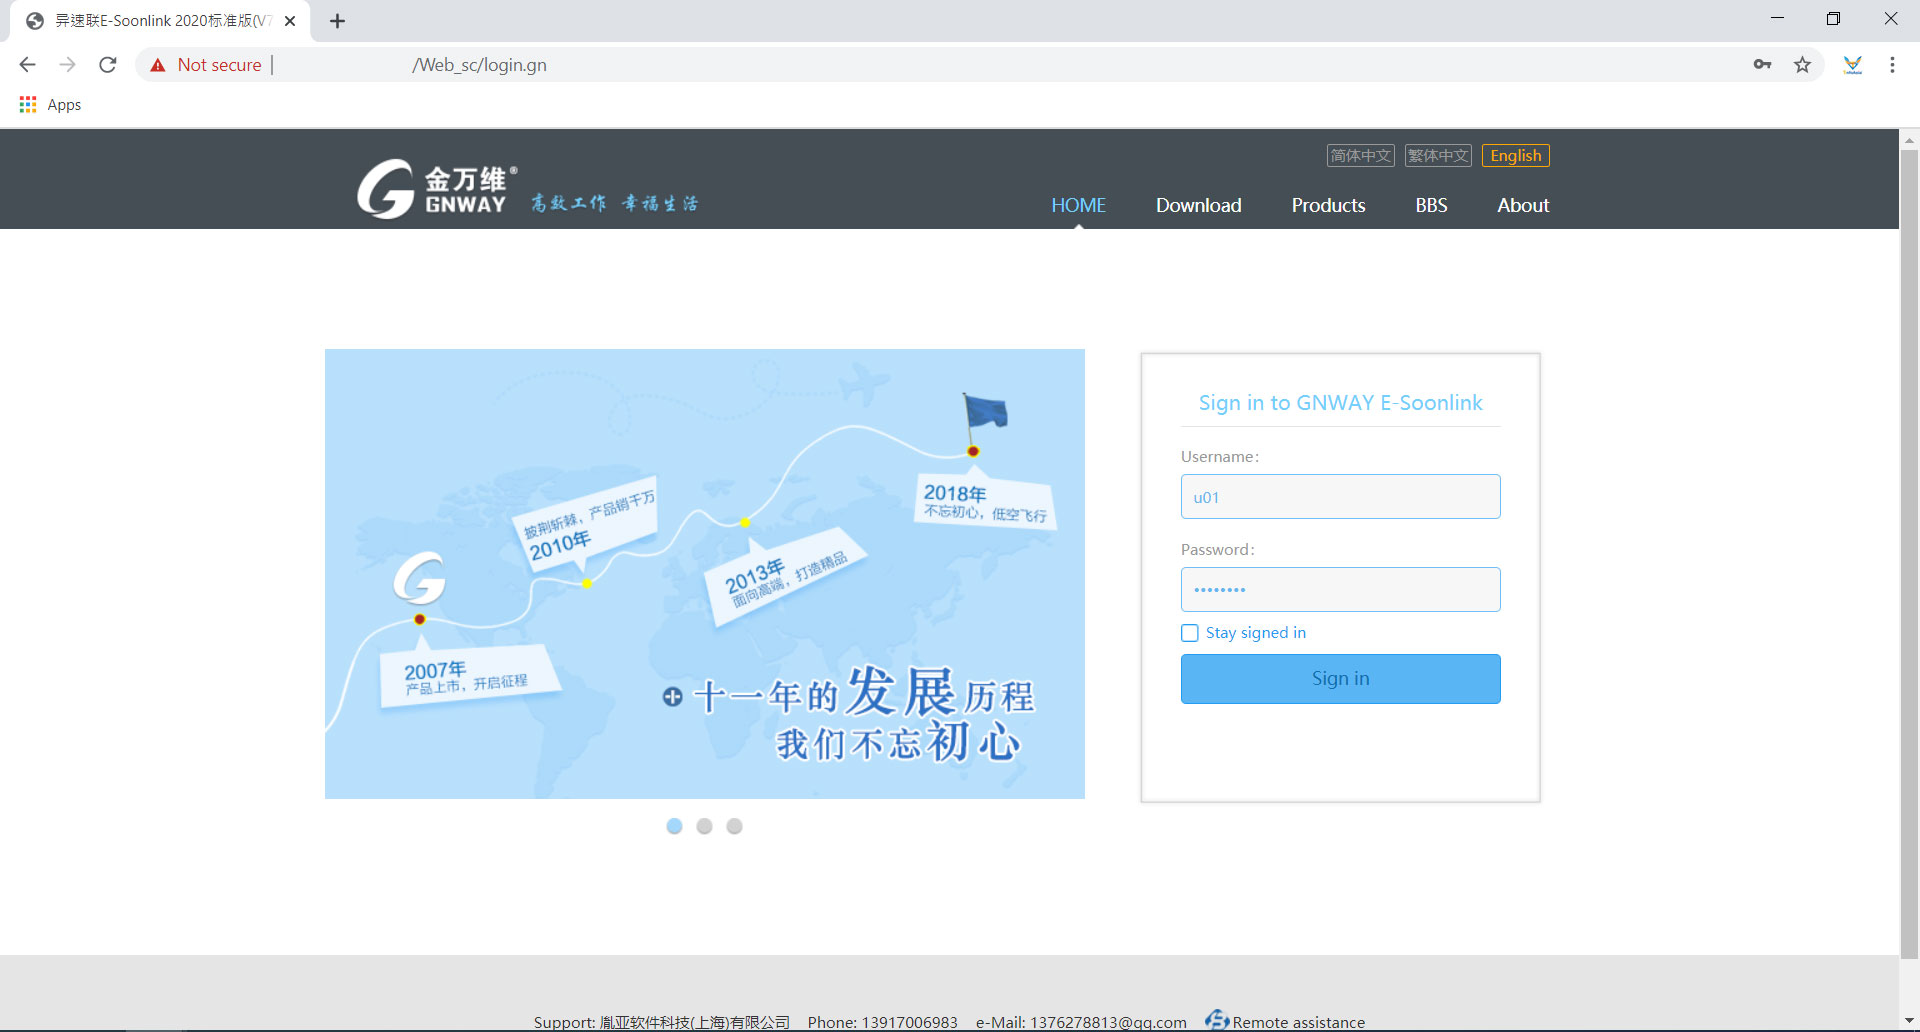The height and width of the screenshot is (1032, 1920).
Task: Click the scrollbar up arrow
Action: coord(1909,139)
